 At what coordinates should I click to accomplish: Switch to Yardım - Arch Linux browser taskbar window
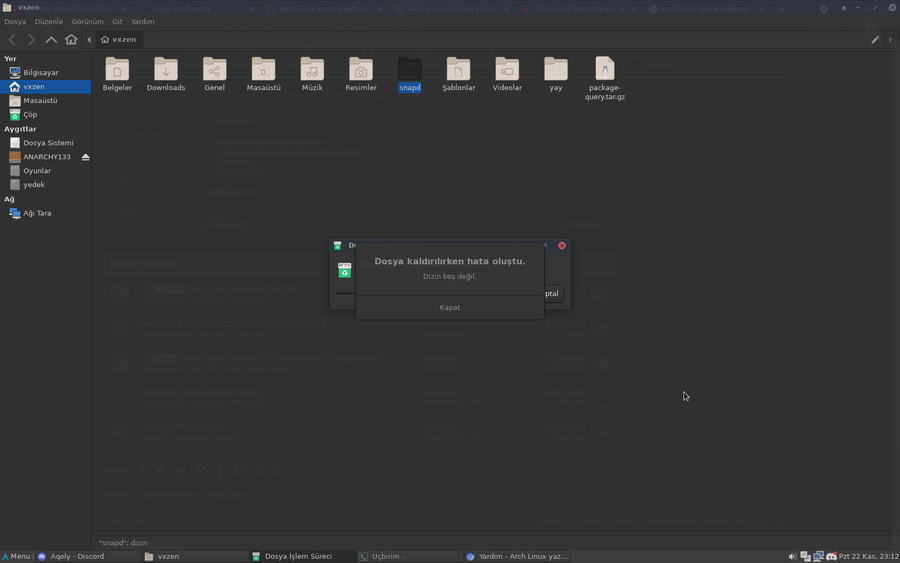point(516,556)
